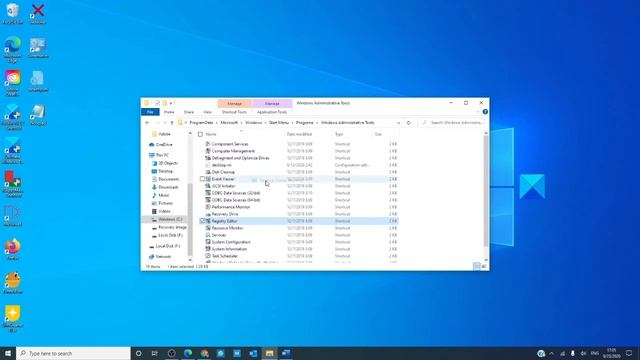Click the Firefox desktop icon

(x=13, y=249)
